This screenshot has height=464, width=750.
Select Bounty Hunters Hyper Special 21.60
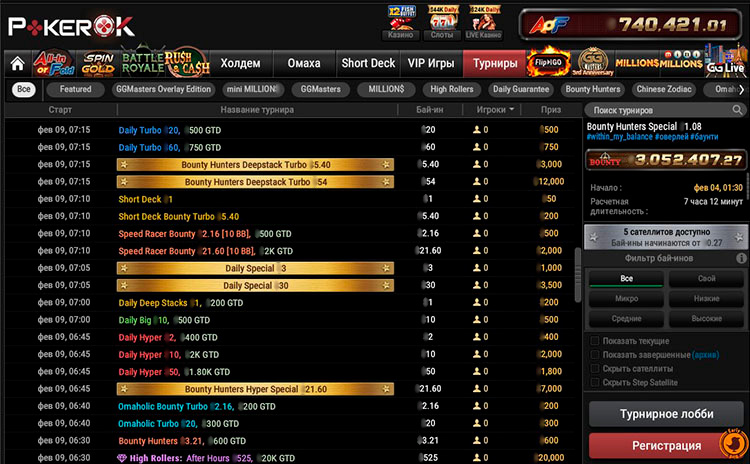pos(255,389)
